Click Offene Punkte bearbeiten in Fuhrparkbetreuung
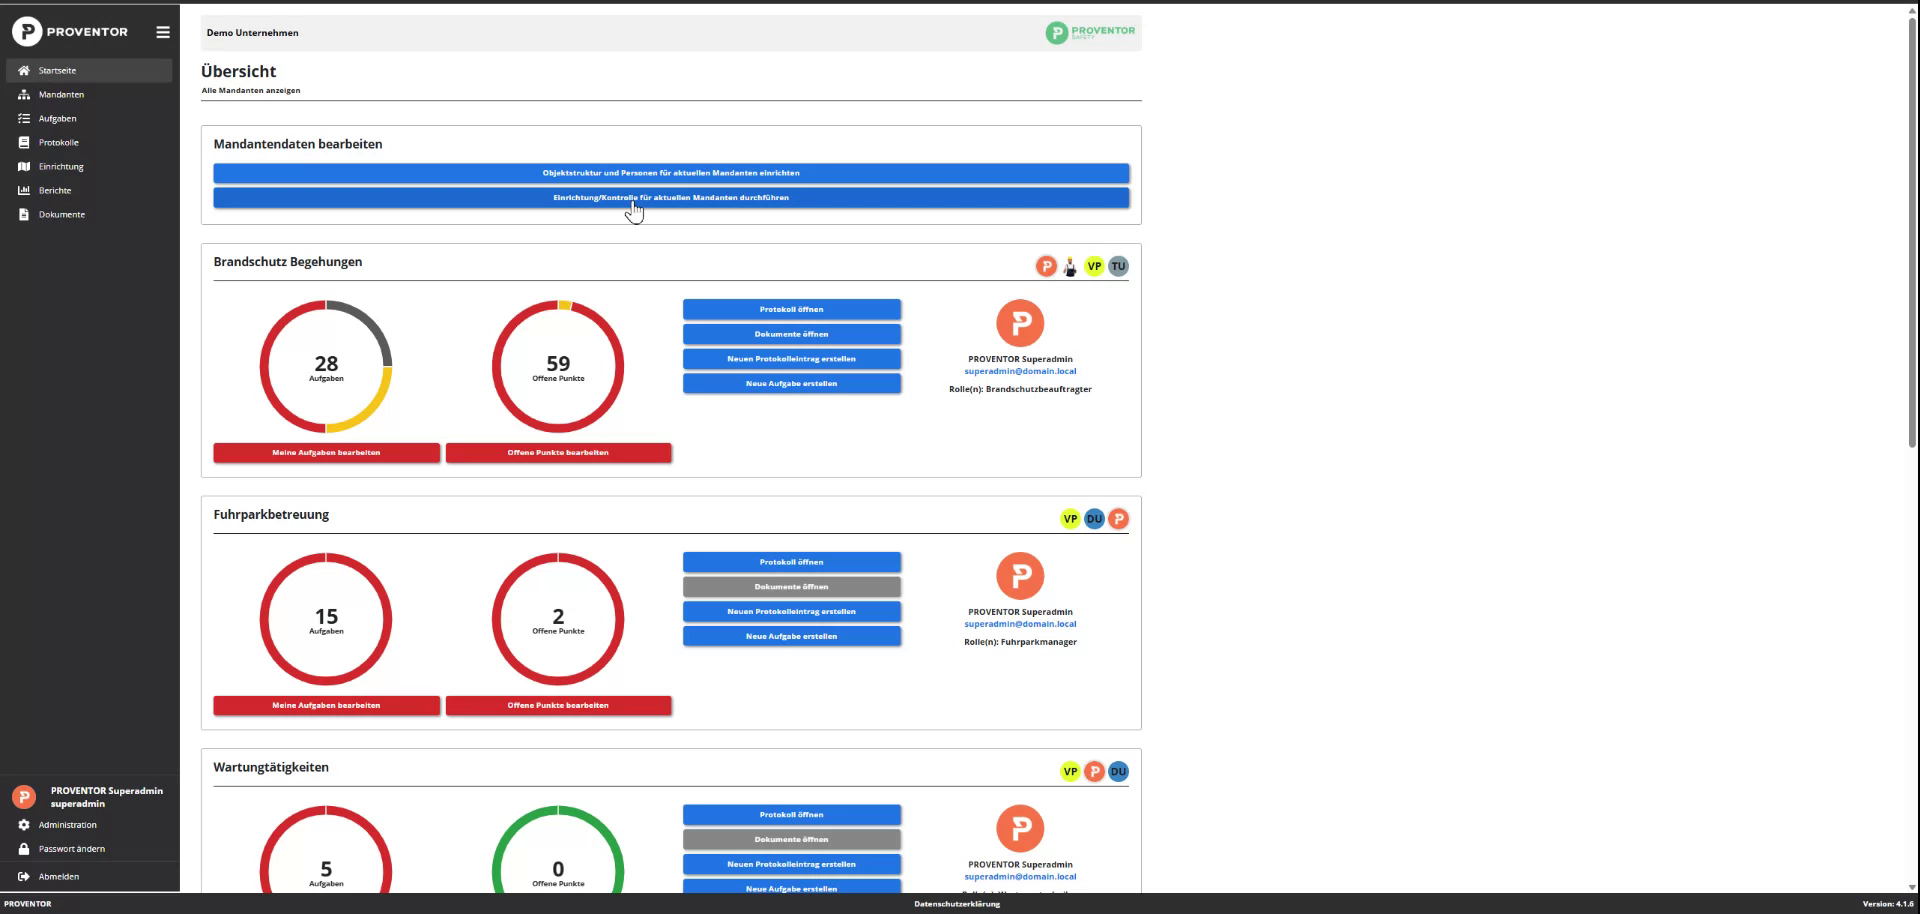 [558, 706]
